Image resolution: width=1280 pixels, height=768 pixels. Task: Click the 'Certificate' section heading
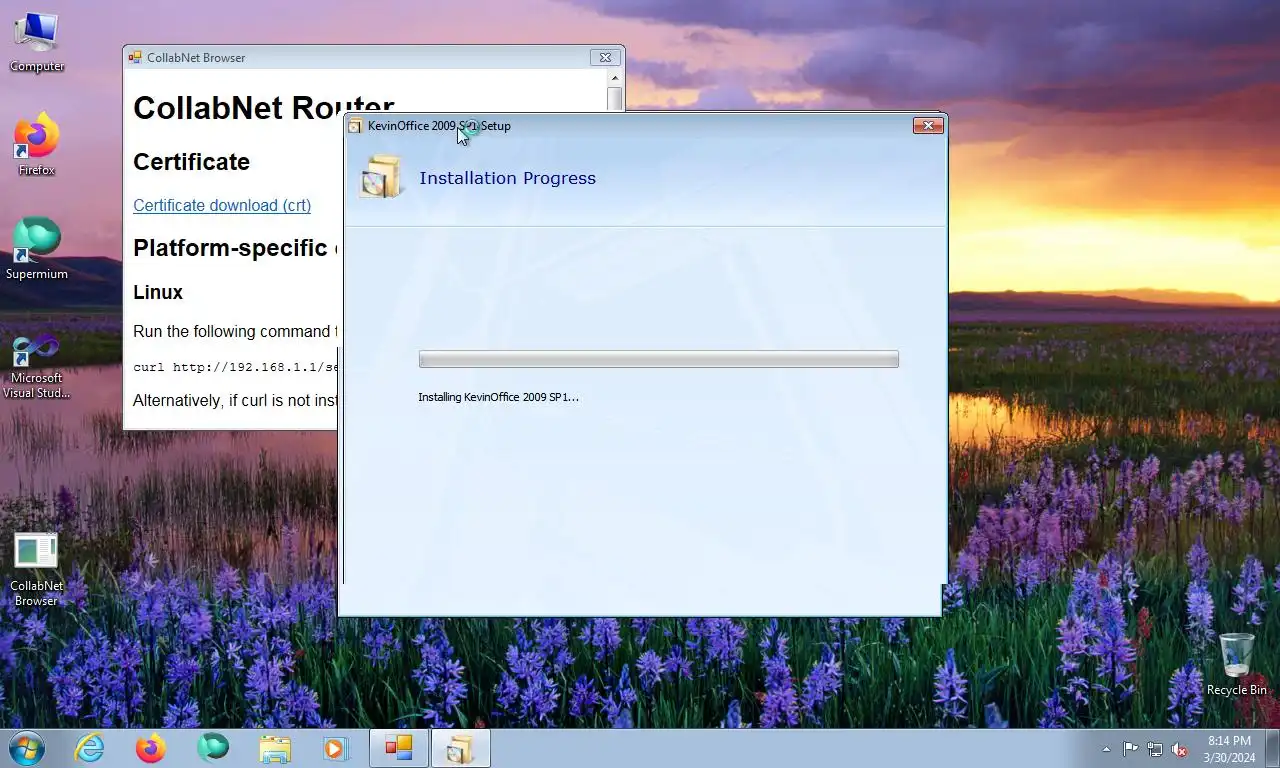tap(191, 162)
